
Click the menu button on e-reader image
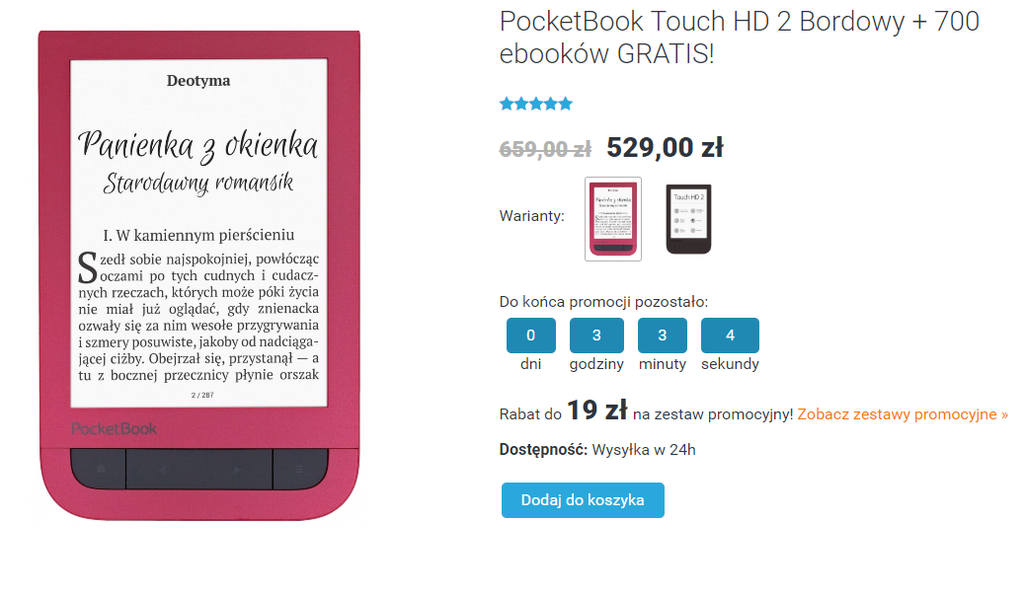click(300, 469)
